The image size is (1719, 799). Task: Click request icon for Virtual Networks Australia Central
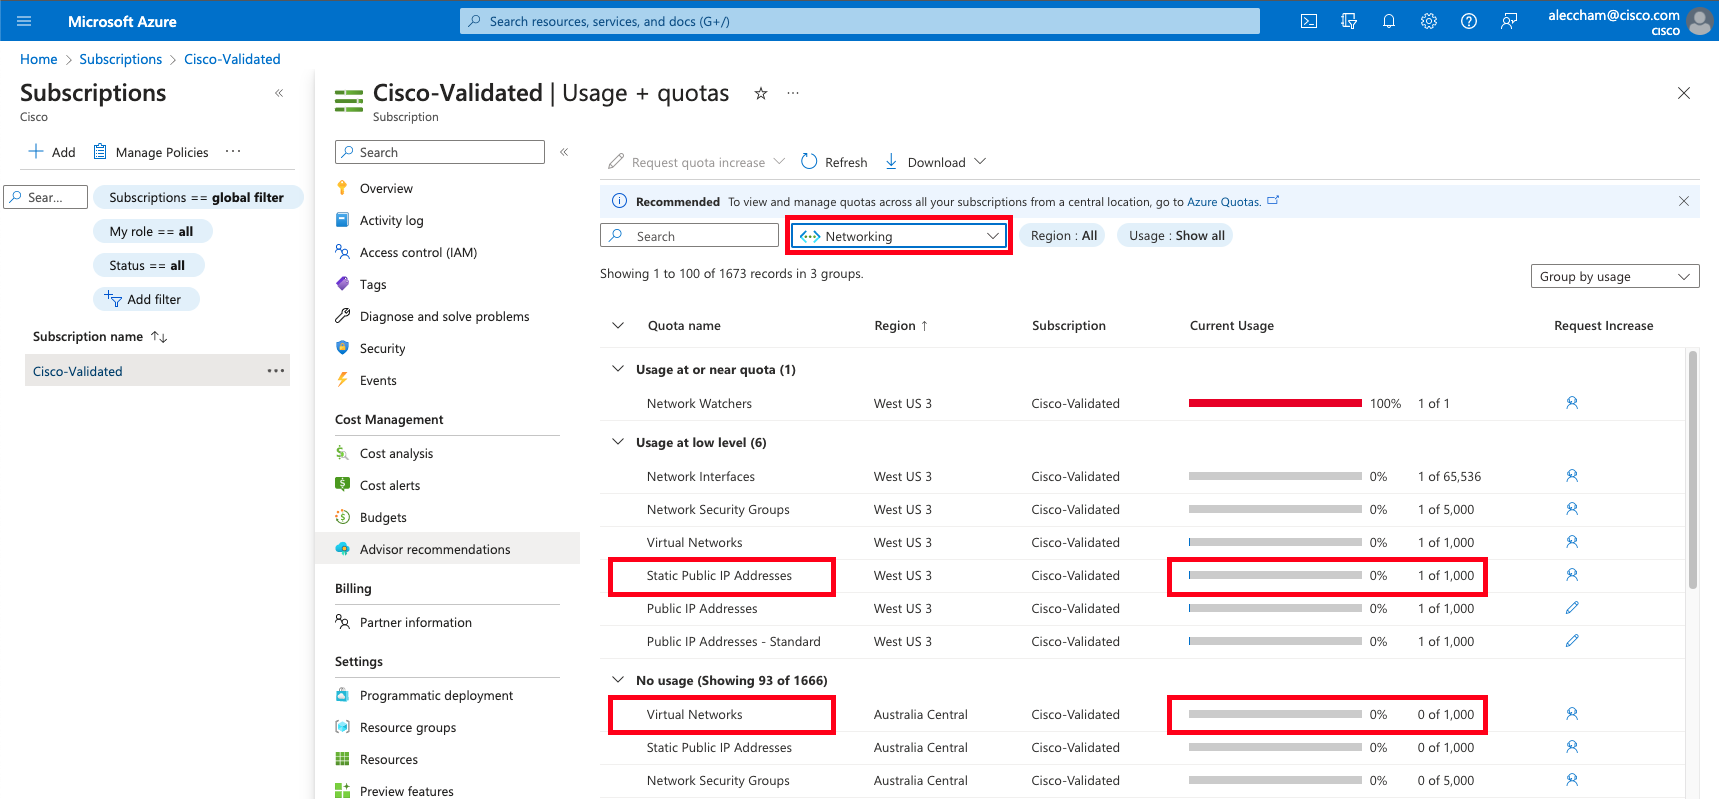pyautogui.click(x=1572, y=714)
